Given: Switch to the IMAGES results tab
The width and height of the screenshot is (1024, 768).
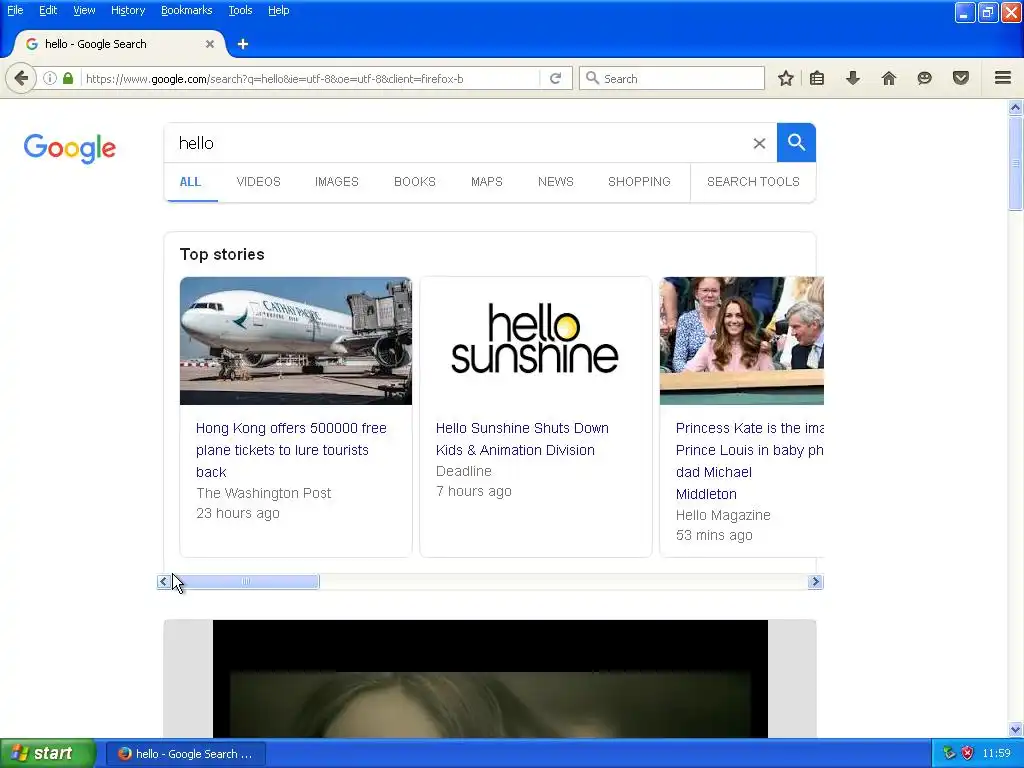Looking at the screenshot, I should (x=337, y=182).
